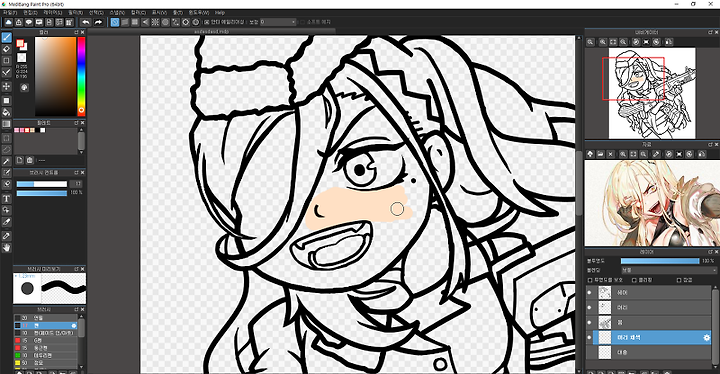This screenshot has height=374, width=720.
Task: Click the red view box in Navigator thumbnail
Action: click(633, 79)
